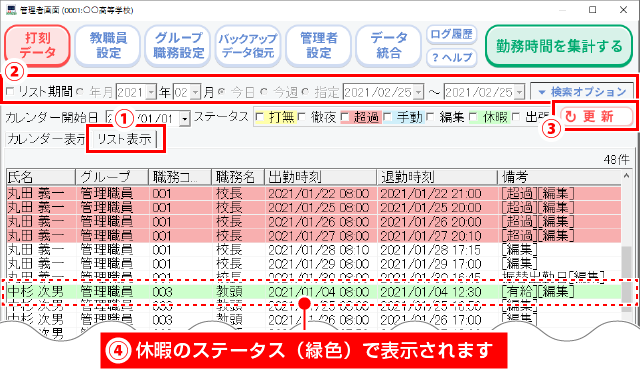Open the ヘルプ help button
Screen dimensions: 640x371
(x=451, y=58)
